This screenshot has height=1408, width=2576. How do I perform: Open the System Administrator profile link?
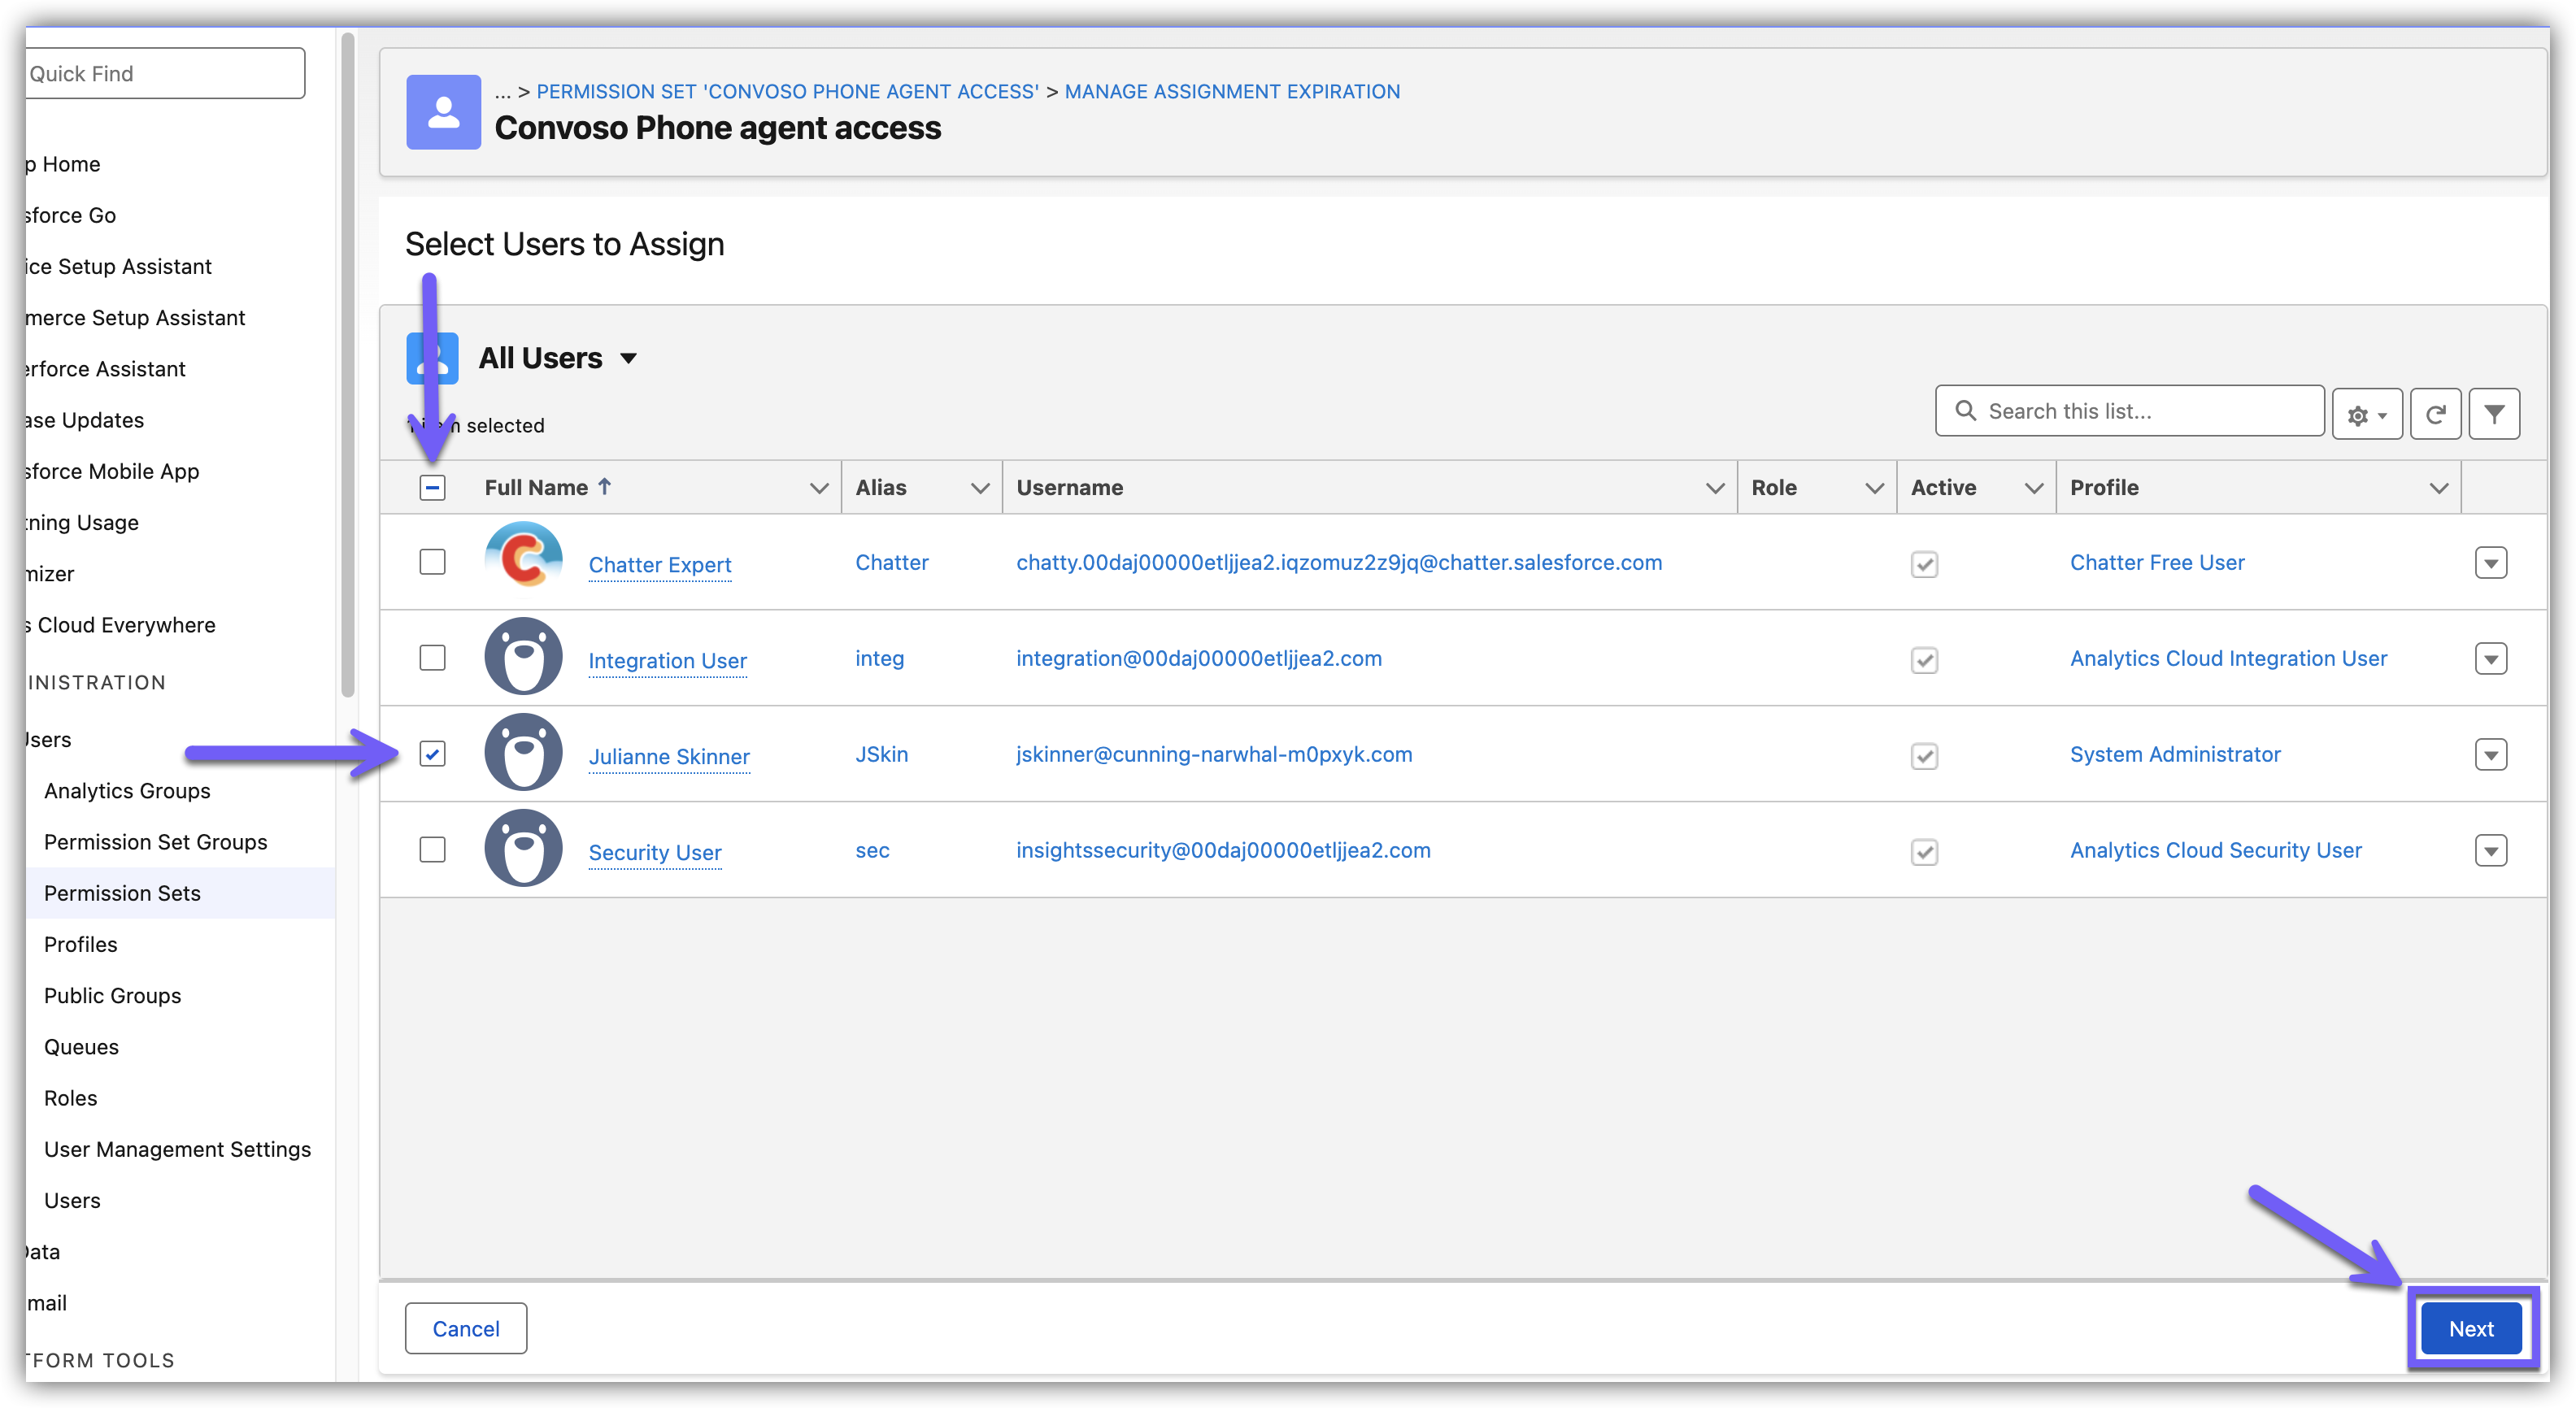pos(2174,754)
